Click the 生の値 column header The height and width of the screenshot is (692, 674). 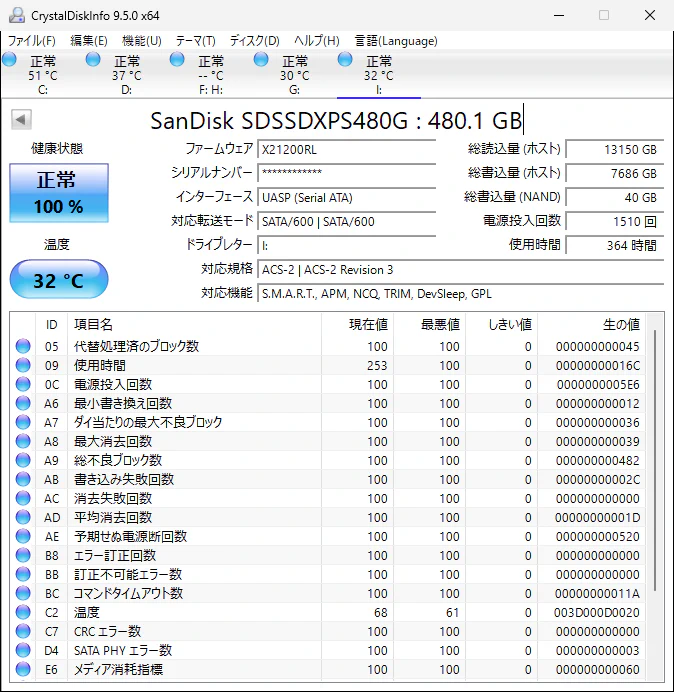592,325
